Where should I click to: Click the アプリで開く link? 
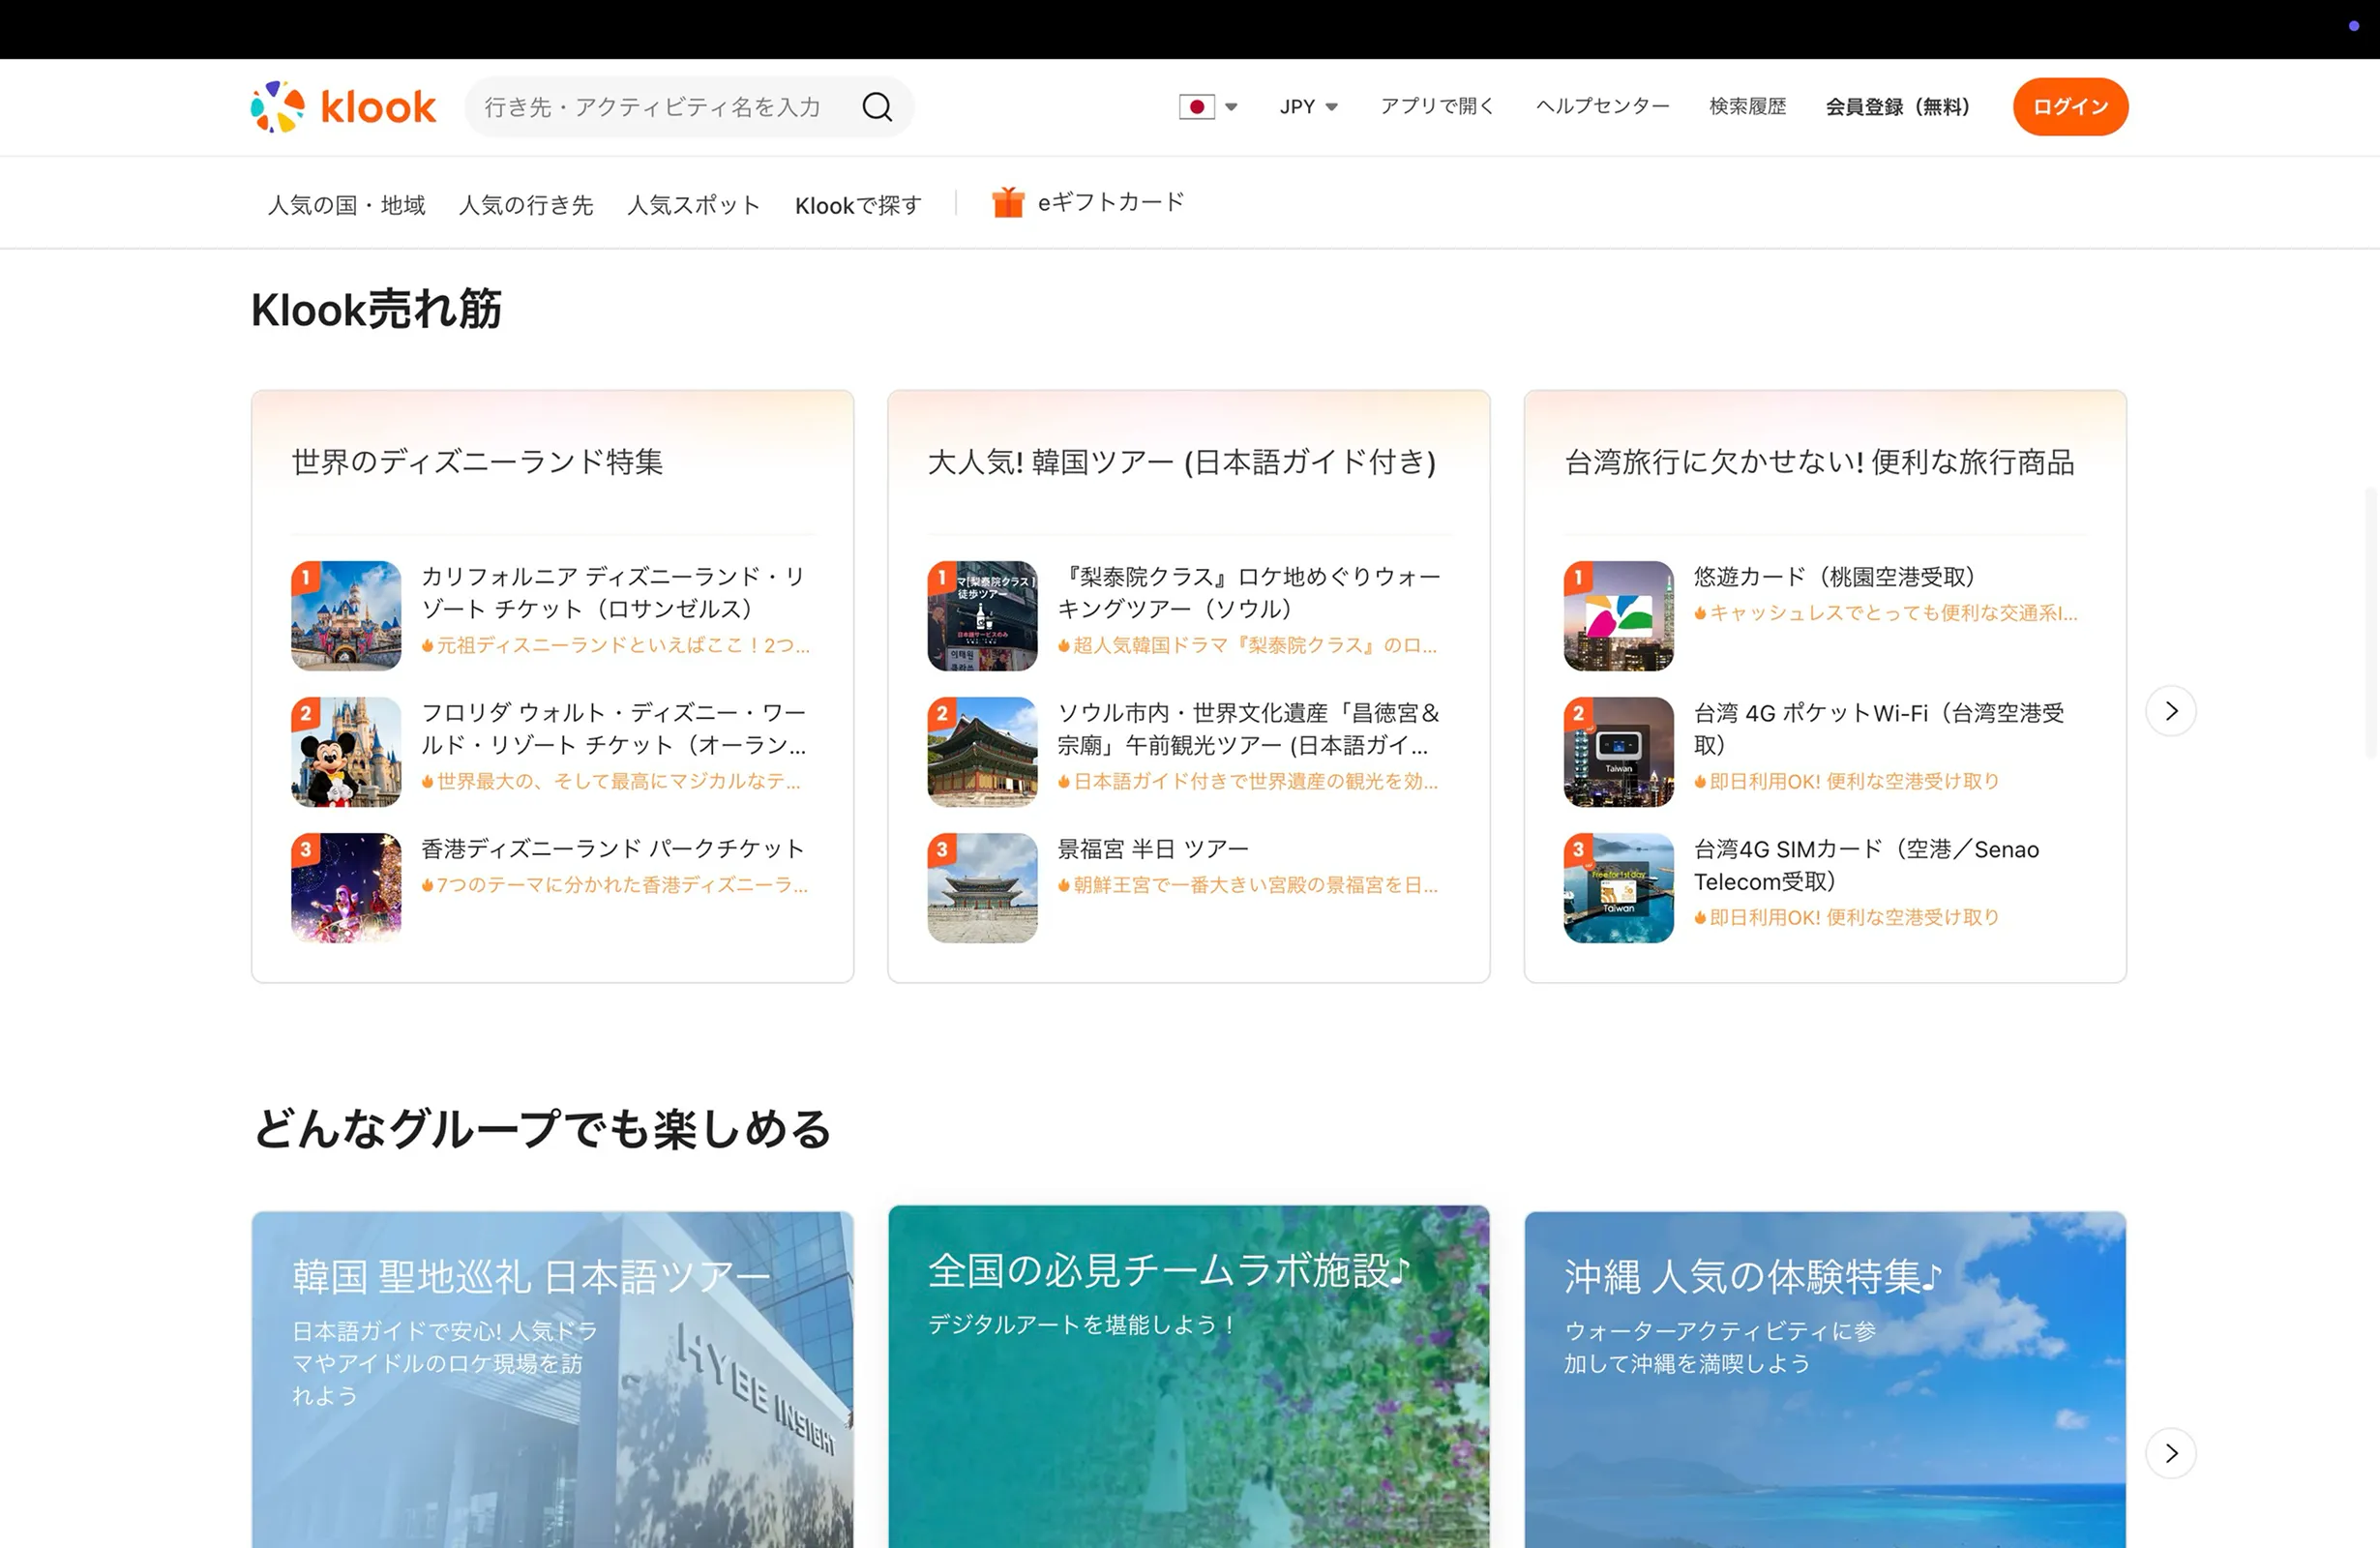pos(1437,106)
